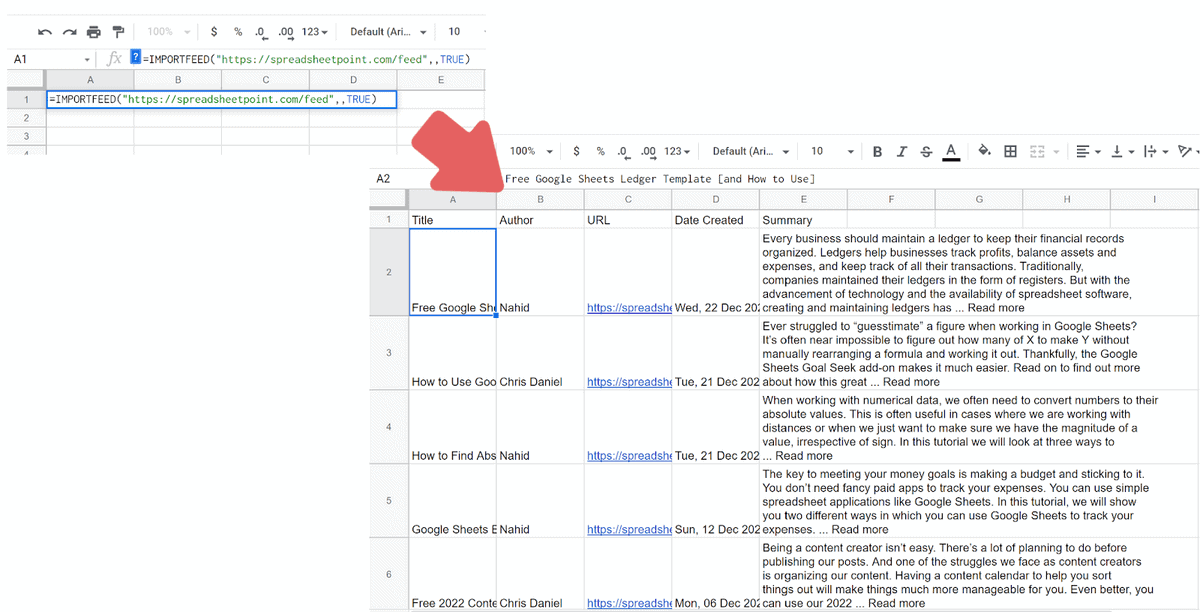This screenshot has width=1200, height=612.
Task: Toggle Italic formatting in the lower sheet
Action: pyautogui.click(x=902, y=152)
